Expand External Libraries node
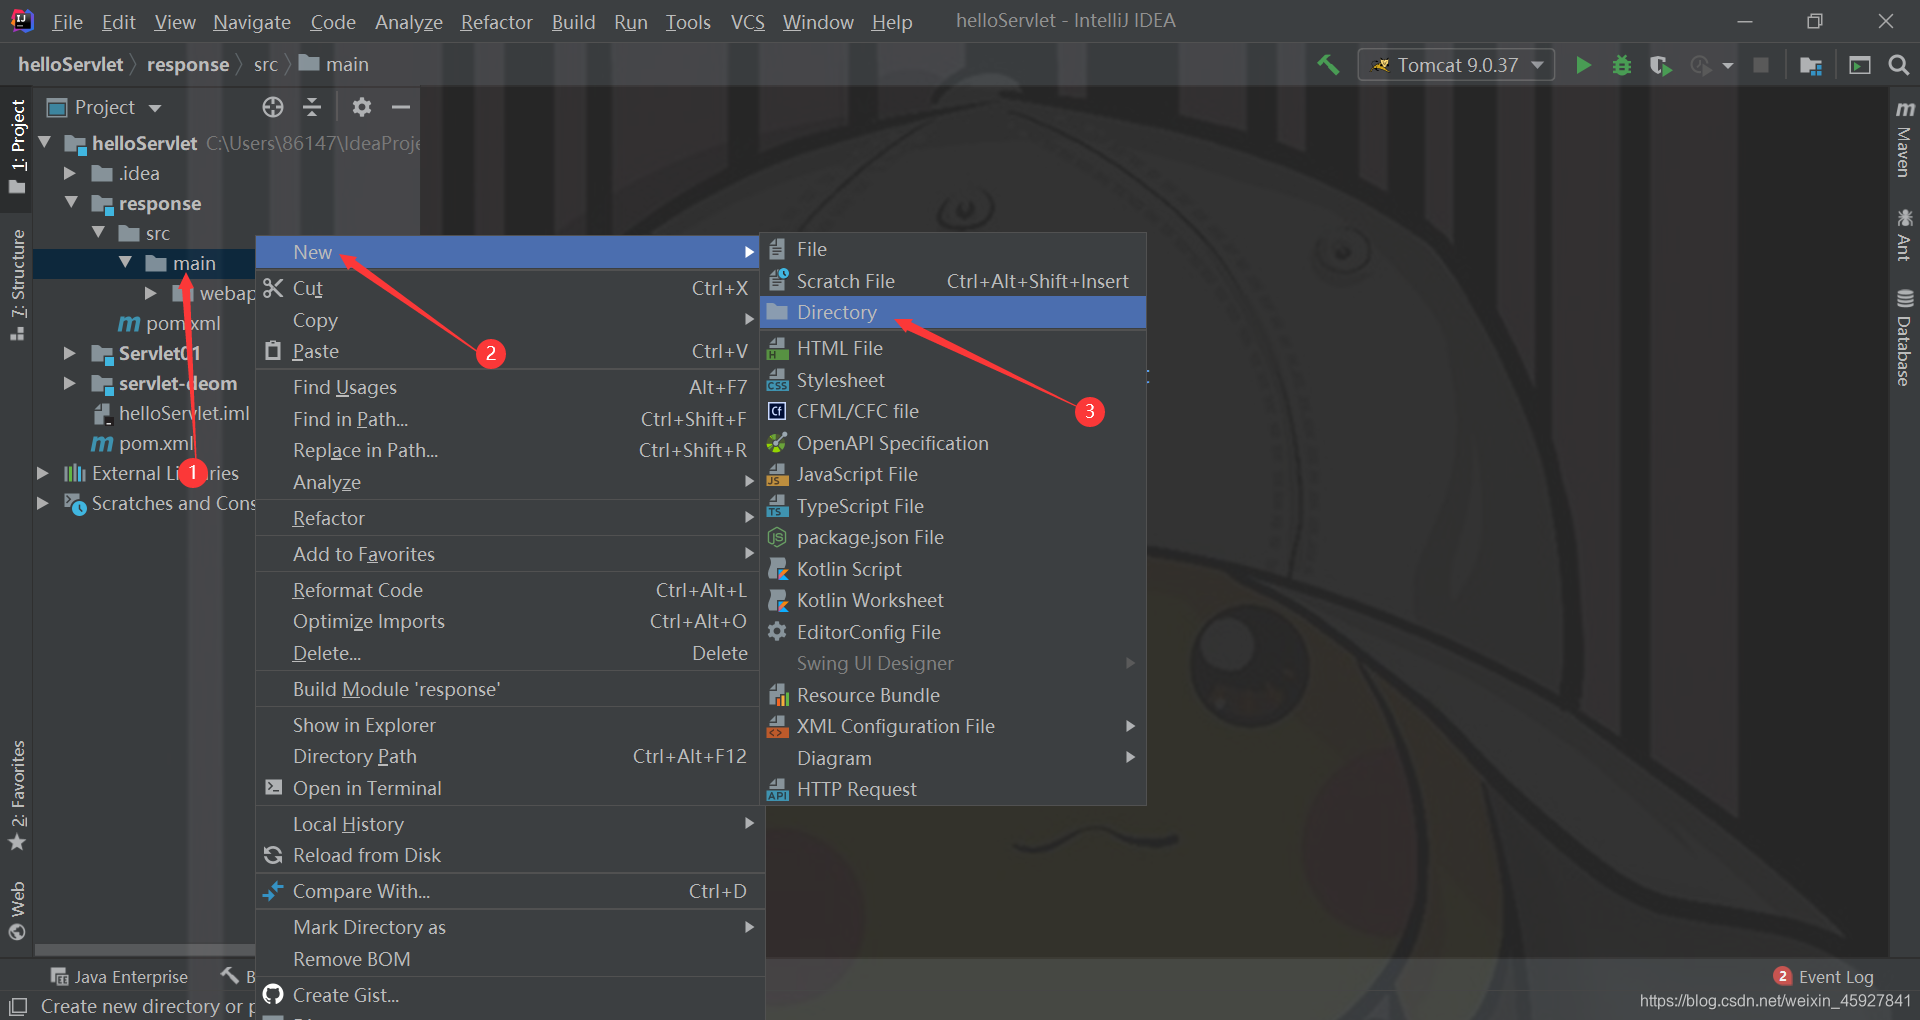The height and width of the screenshot is (1020, 1920). [x=43, y=473]
